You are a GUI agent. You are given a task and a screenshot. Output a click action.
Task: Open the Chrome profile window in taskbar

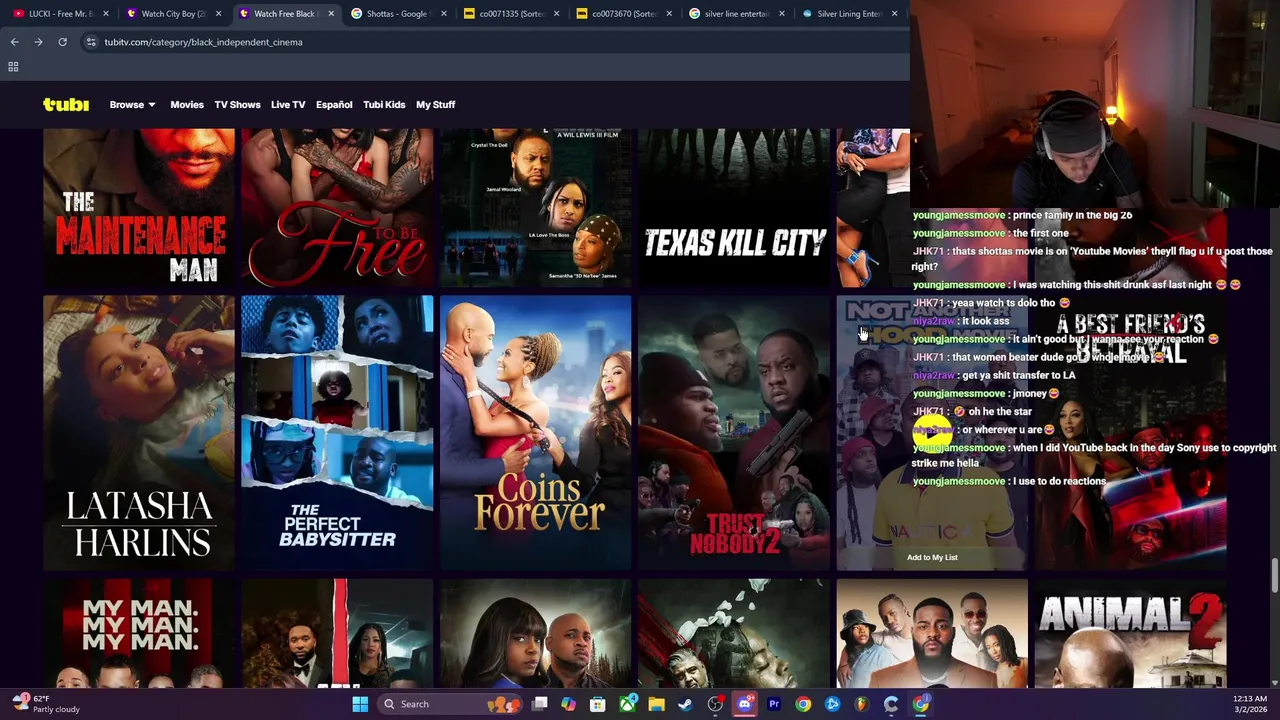tap(920, 704)
